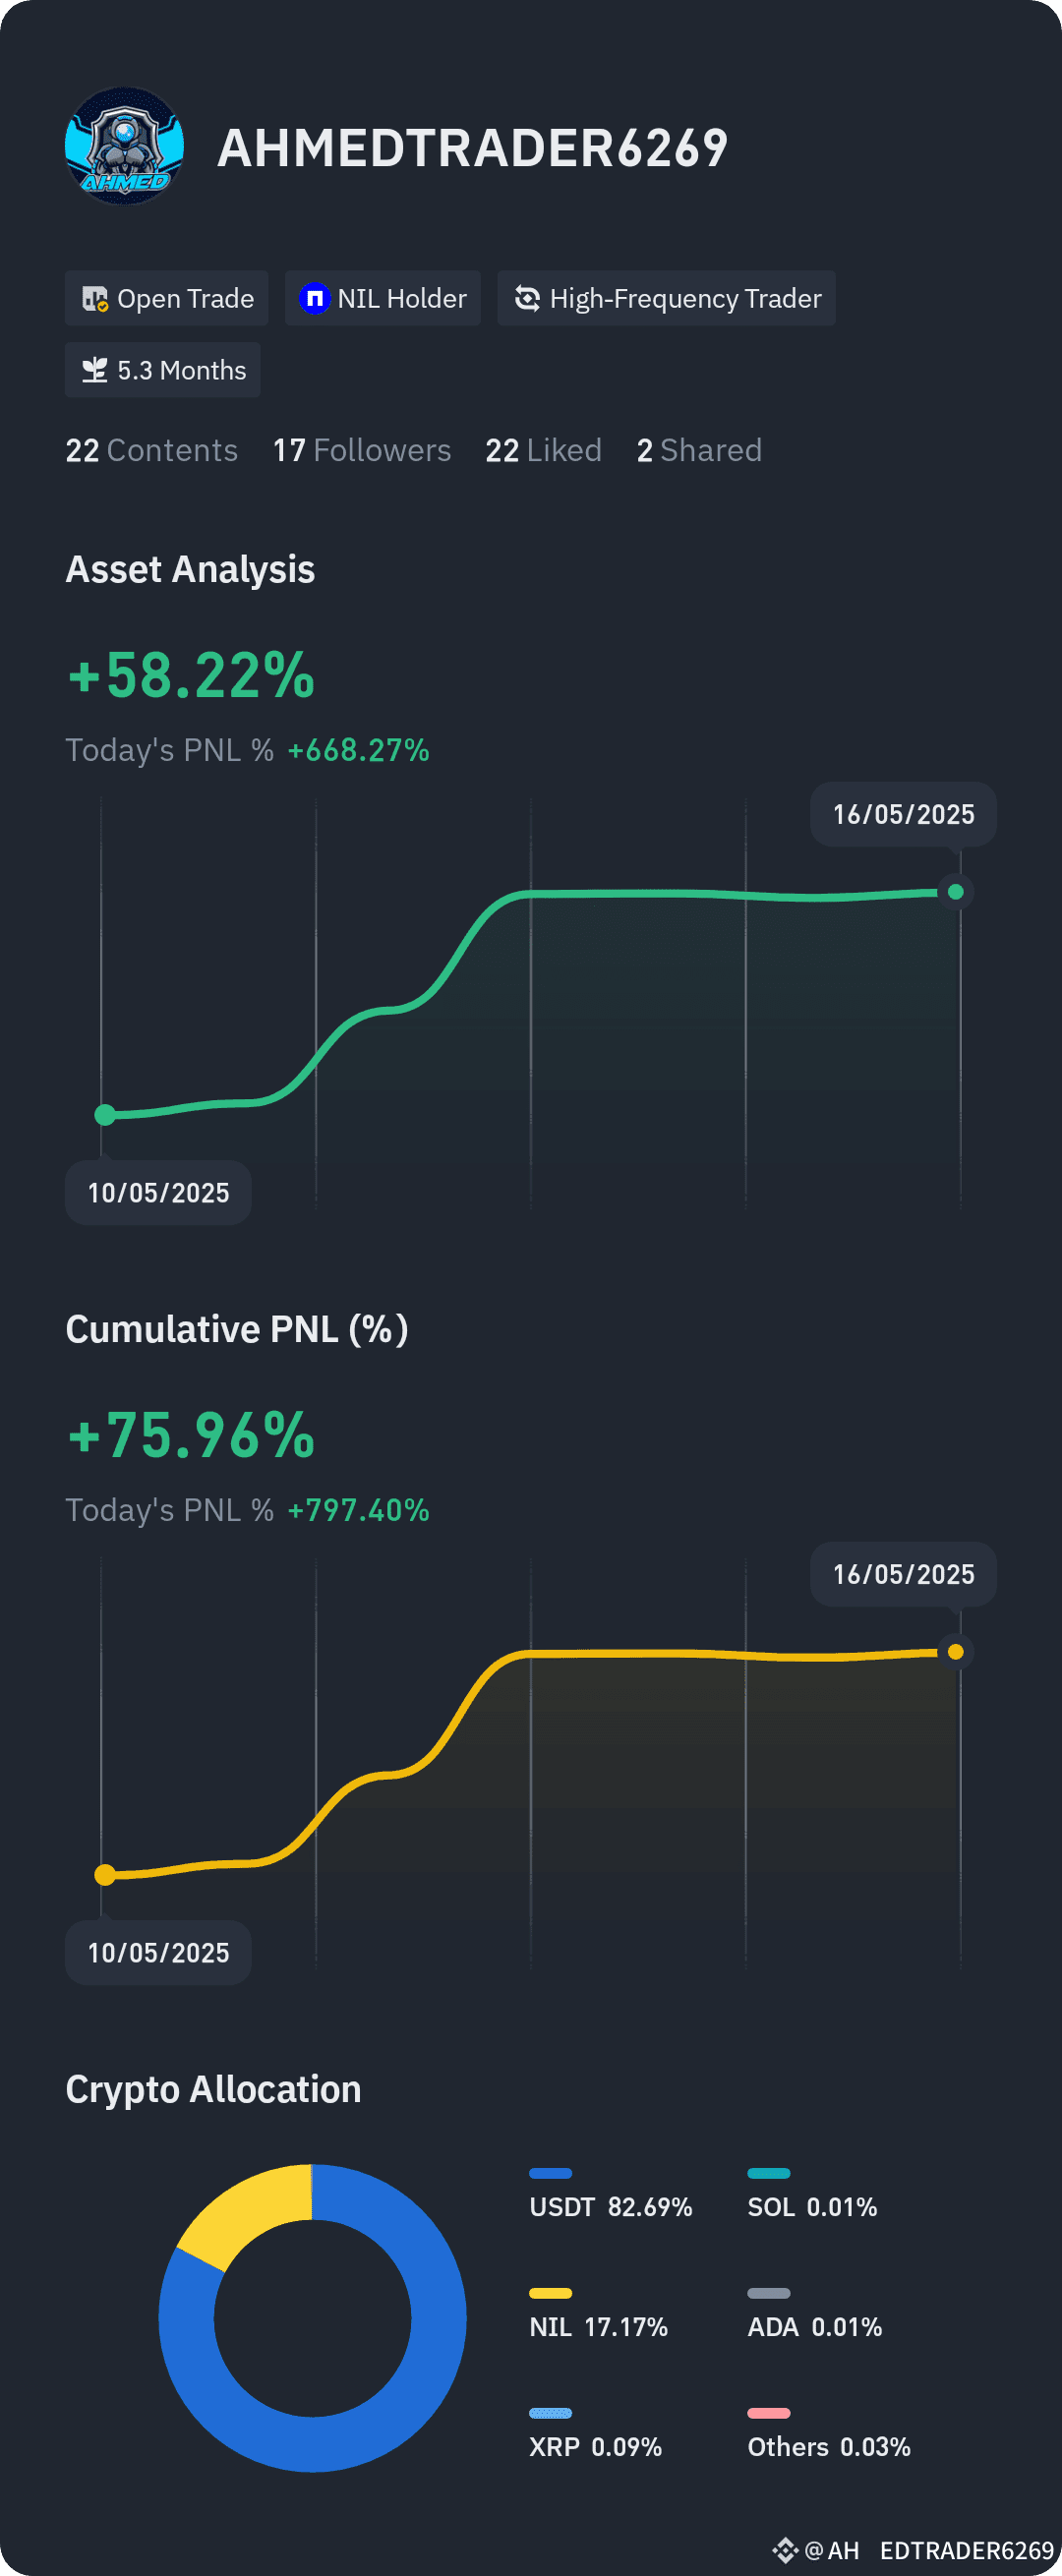Click the USDT blue legend swatch
The image size is (1062, 2576).
click(x=550, y=2173)
